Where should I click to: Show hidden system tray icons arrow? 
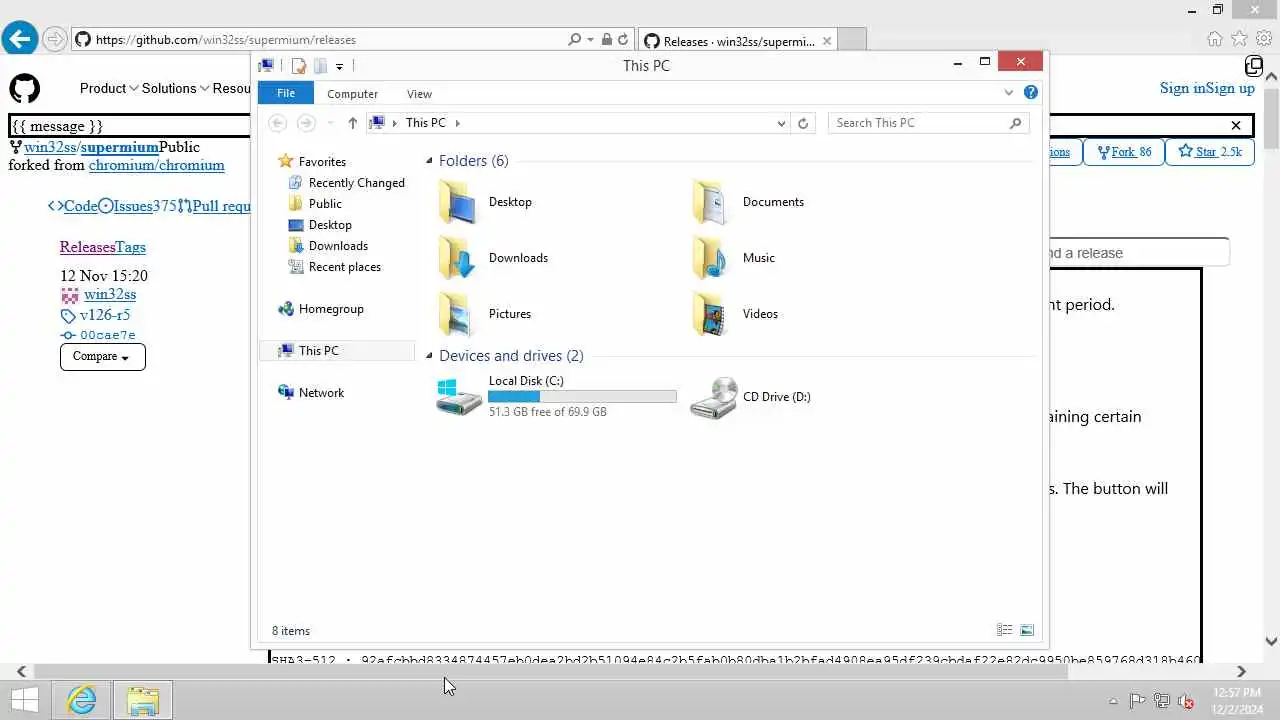pos(1114,701)
